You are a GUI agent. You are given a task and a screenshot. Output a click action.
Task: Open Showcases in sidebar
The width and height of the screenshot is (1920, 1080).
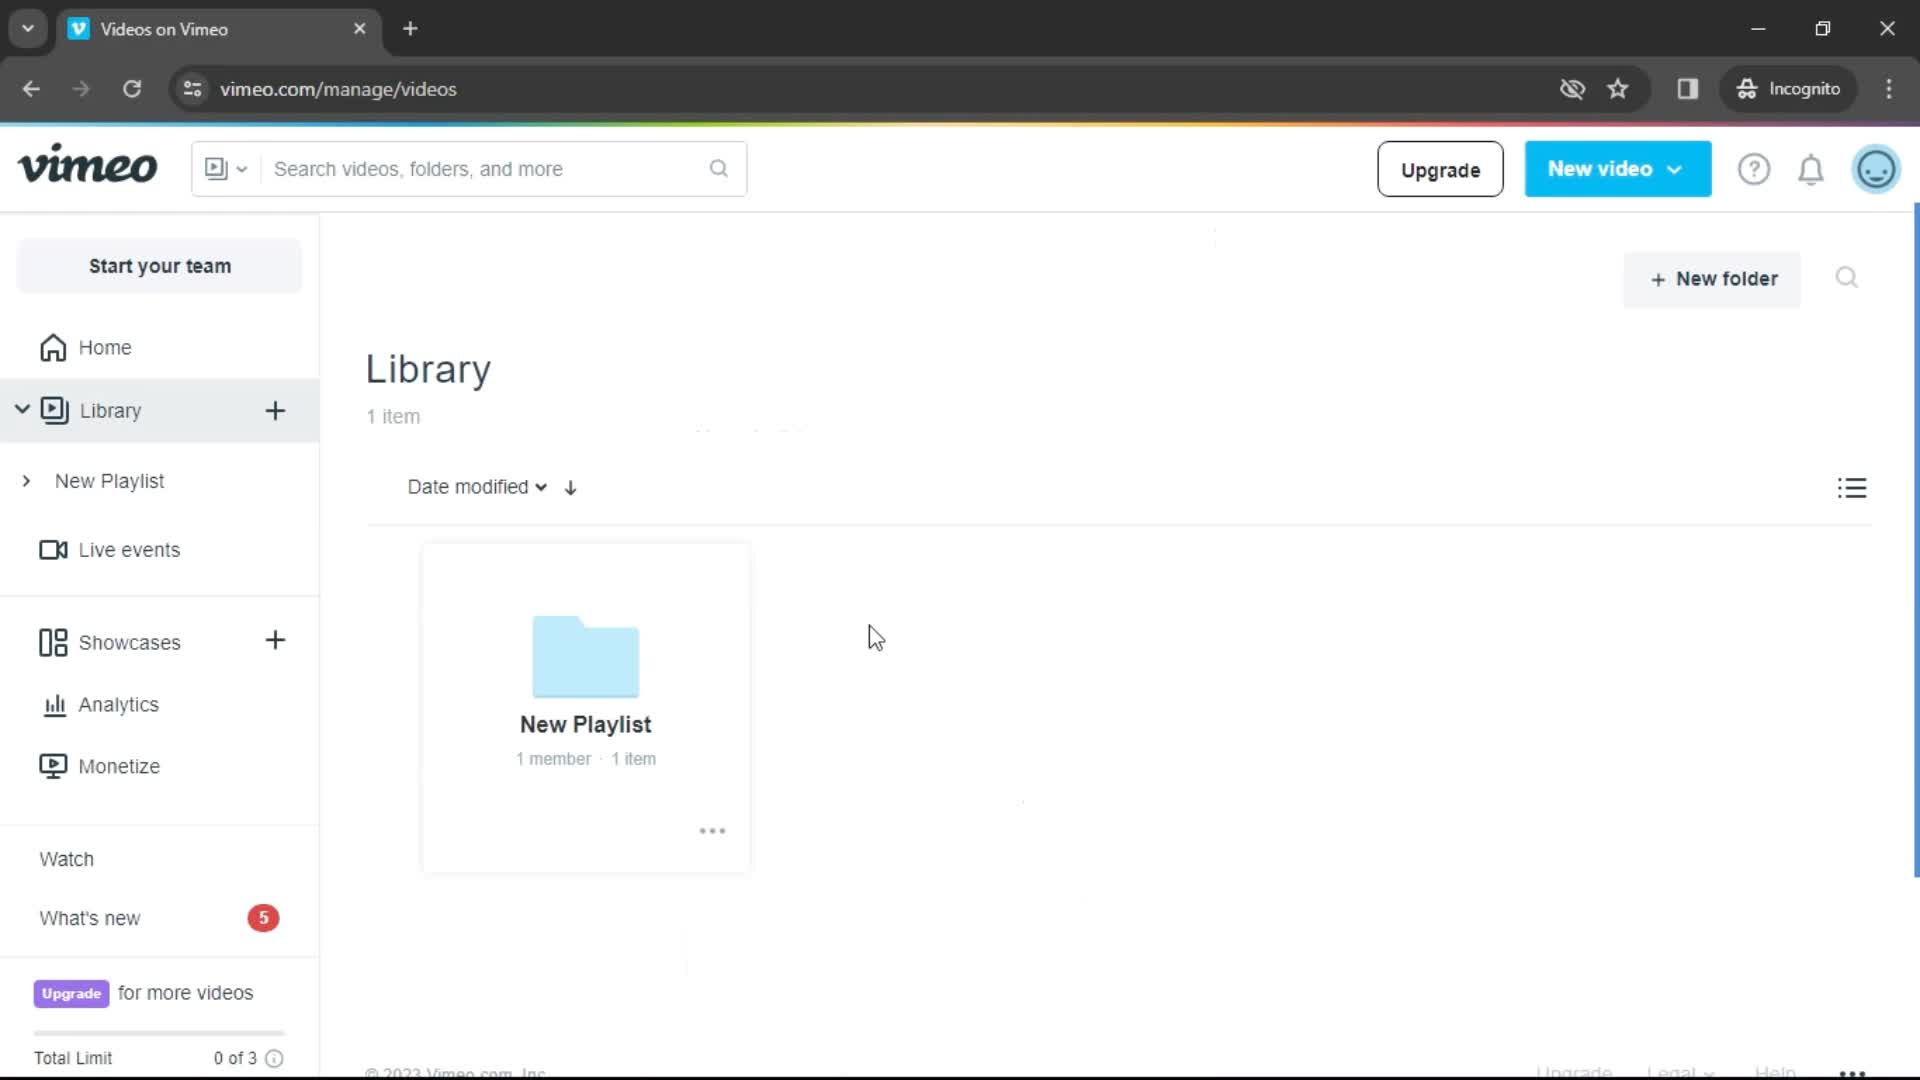click(130, 642)
